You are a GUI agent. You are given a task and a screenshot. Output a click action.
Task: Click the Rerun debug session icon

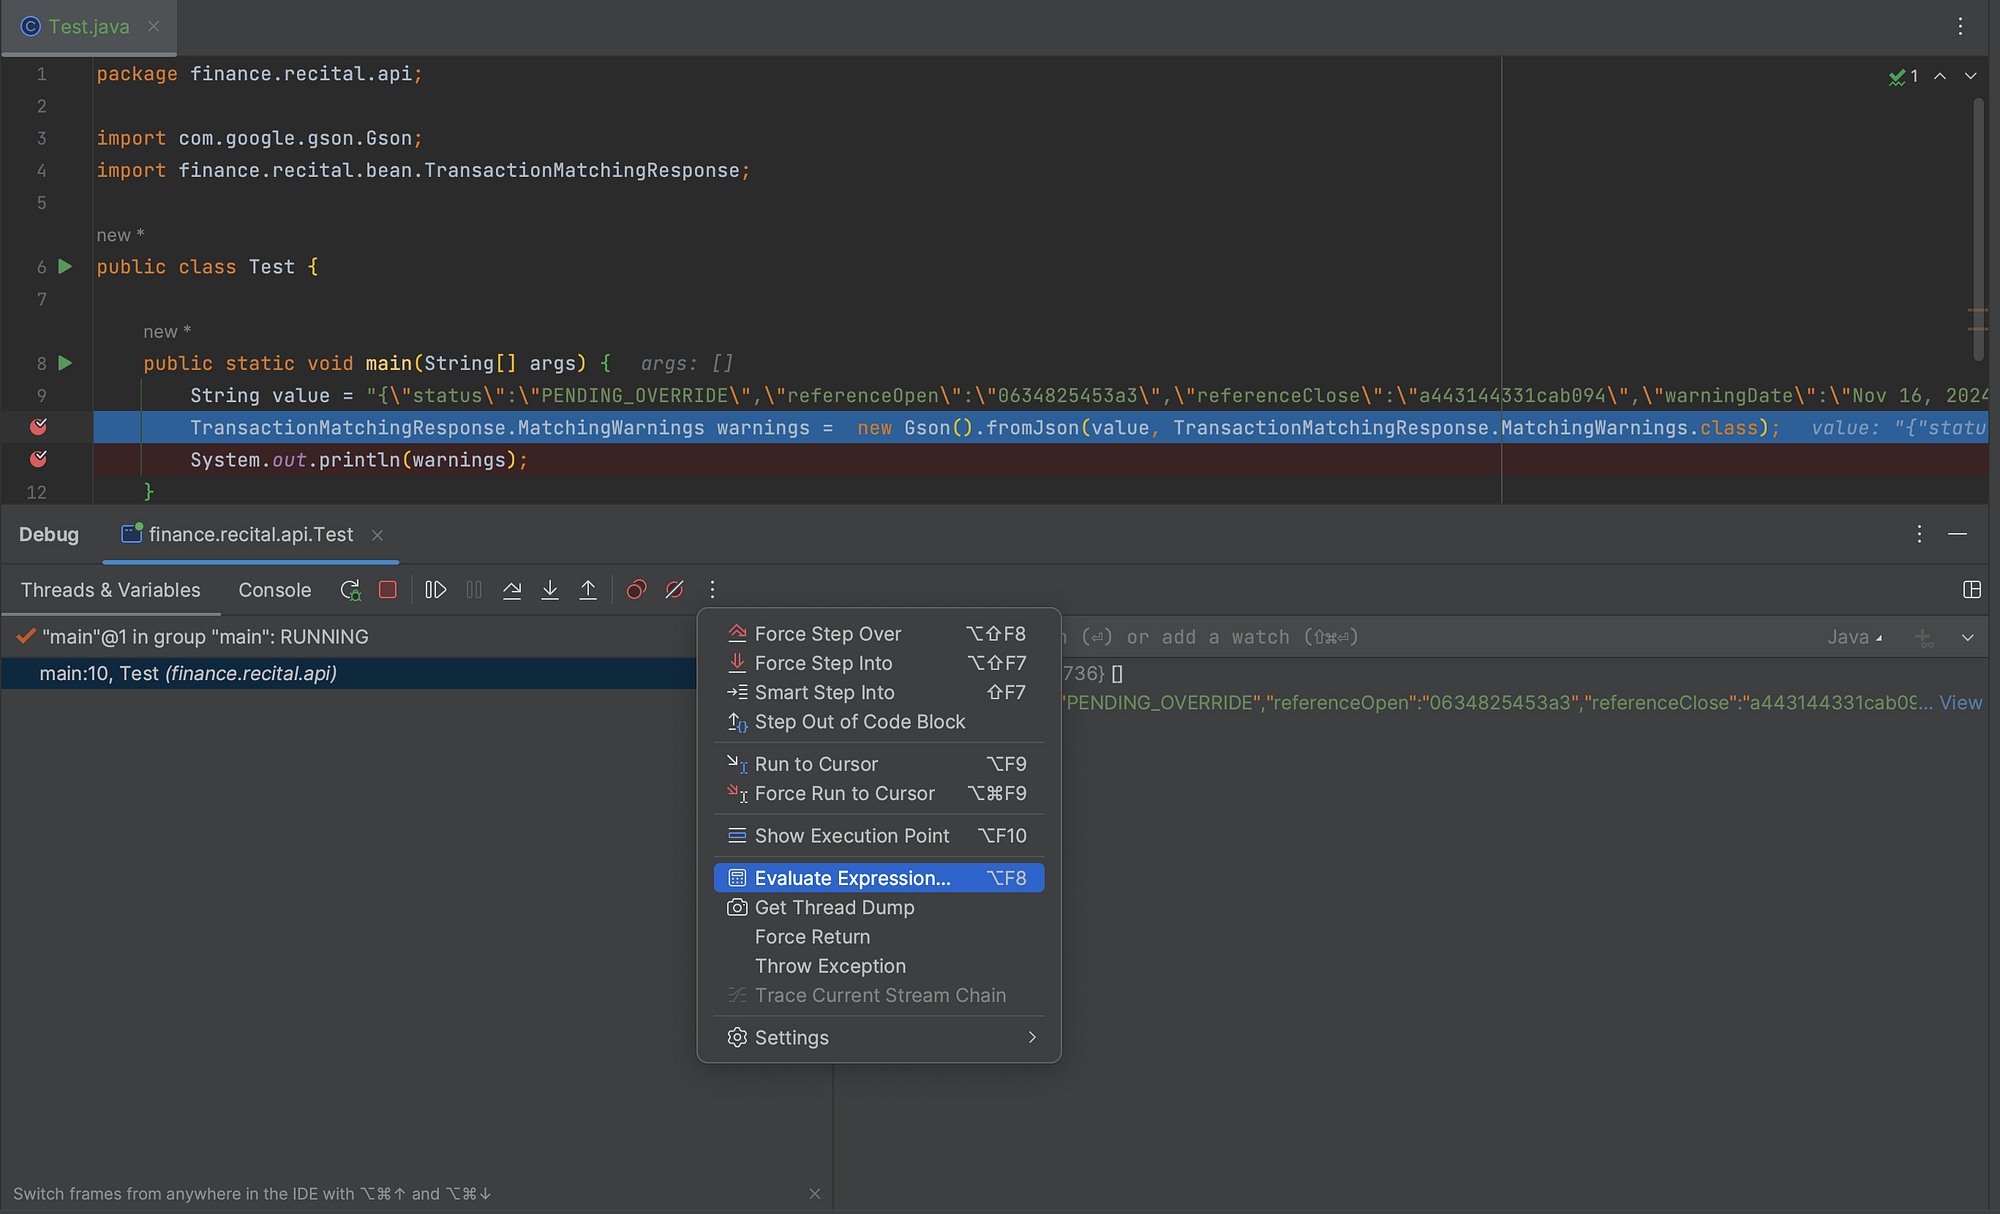point(350,590)
